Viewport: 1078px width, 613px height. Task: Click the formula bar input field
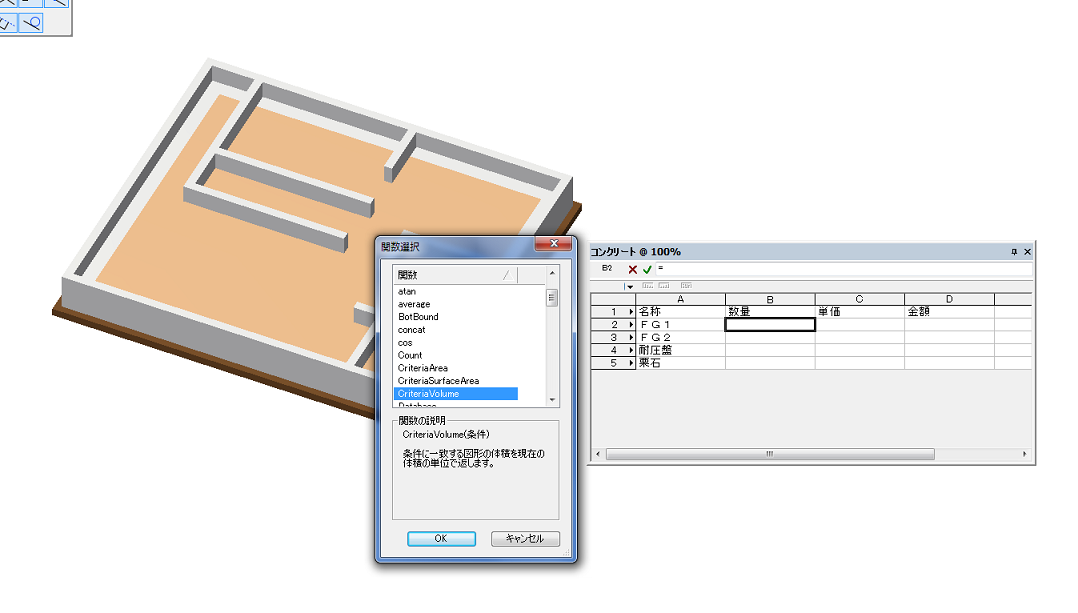coord(840,269)
